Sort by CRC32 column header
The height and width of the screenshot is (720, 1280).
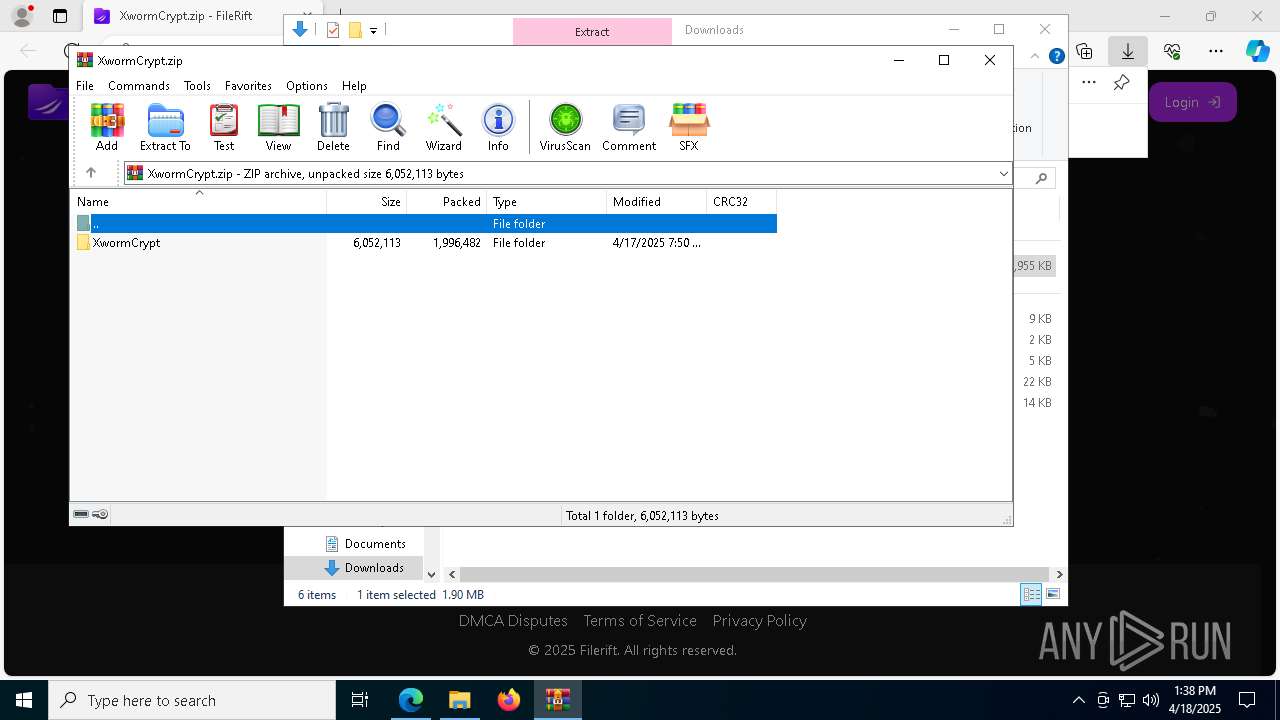click(x=741, y=202)
